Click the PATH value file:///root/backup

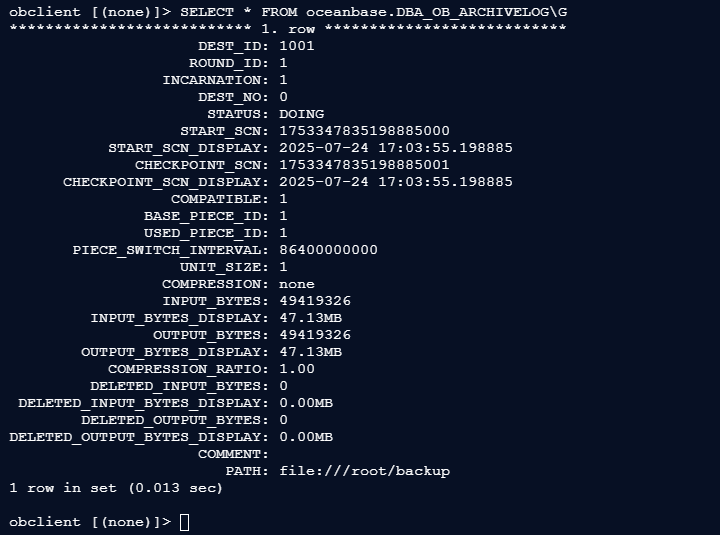pyautogui.click(x=365, y=471)
